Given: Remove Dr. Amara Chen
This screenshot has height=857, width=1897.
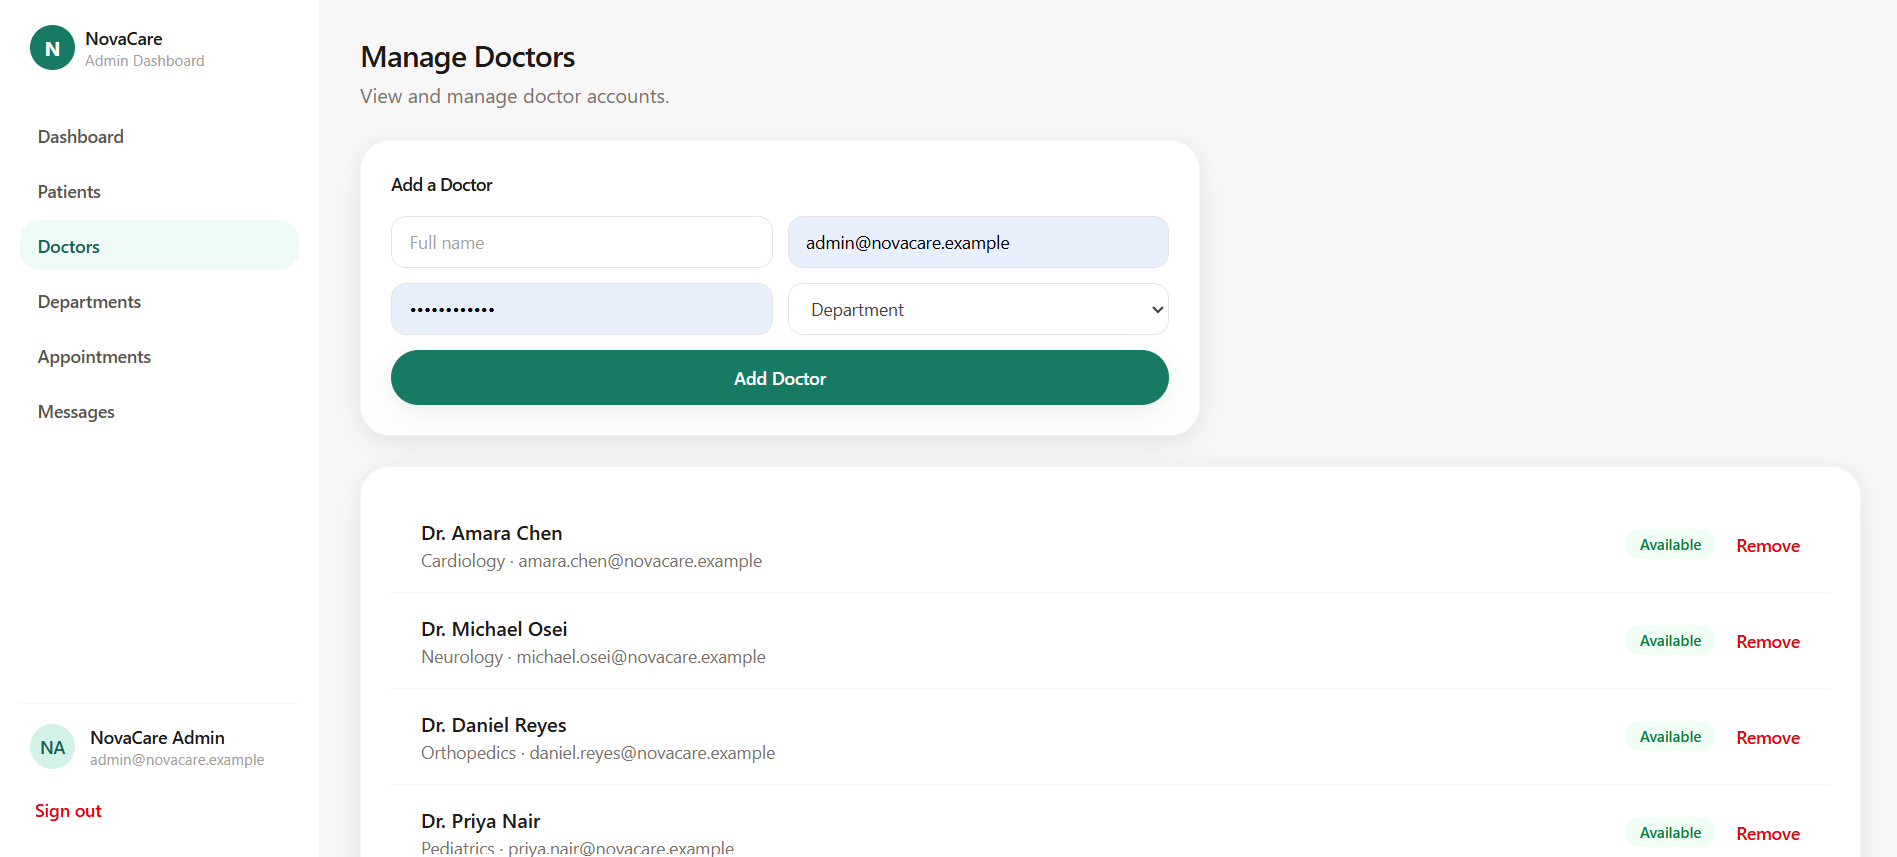Looking at the screenshot, I should [x=1768, y=545].
